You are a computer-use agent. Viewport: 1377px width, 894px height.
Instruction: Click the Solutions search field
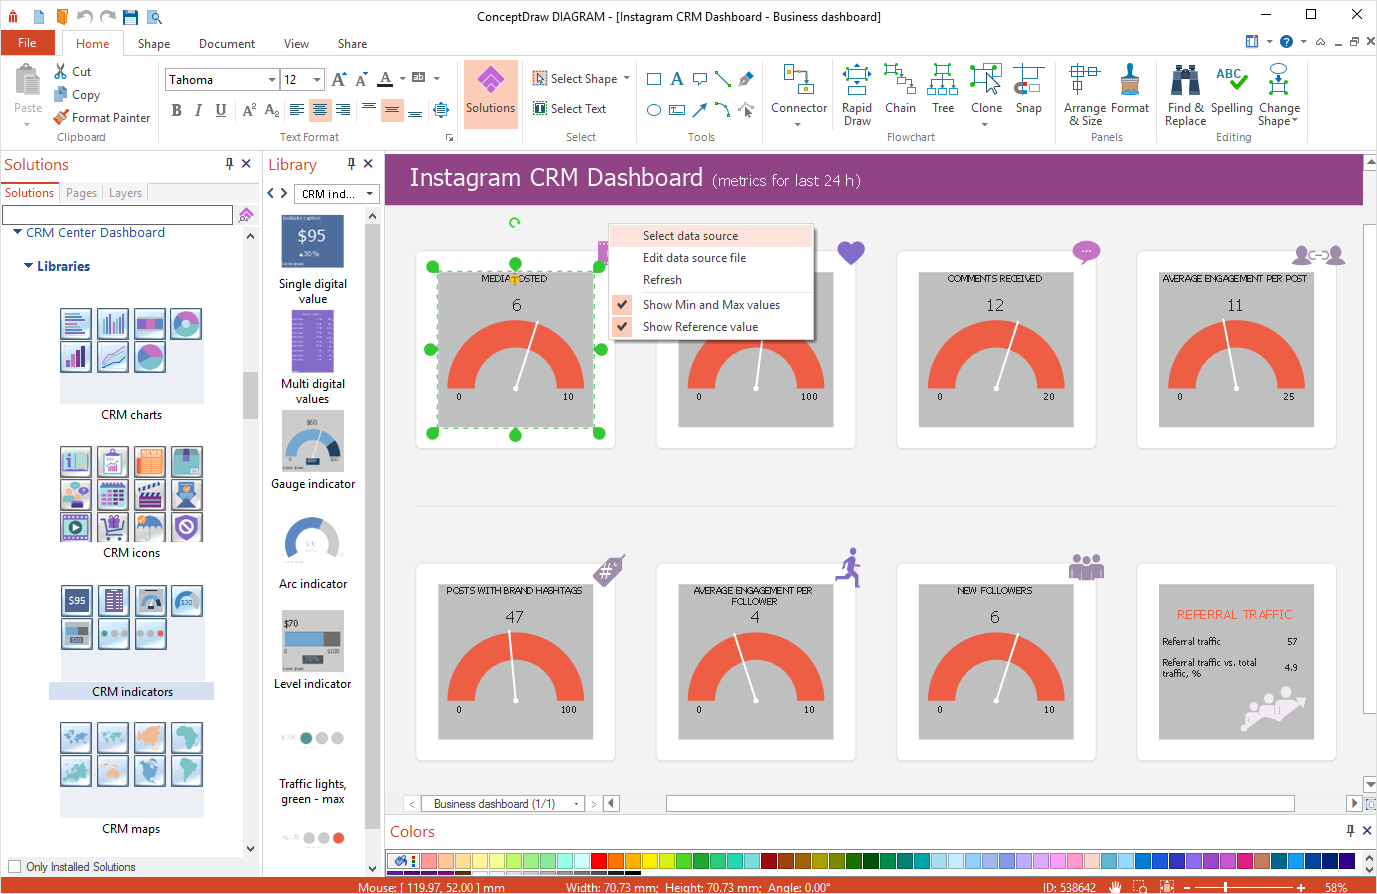(117, 215)
